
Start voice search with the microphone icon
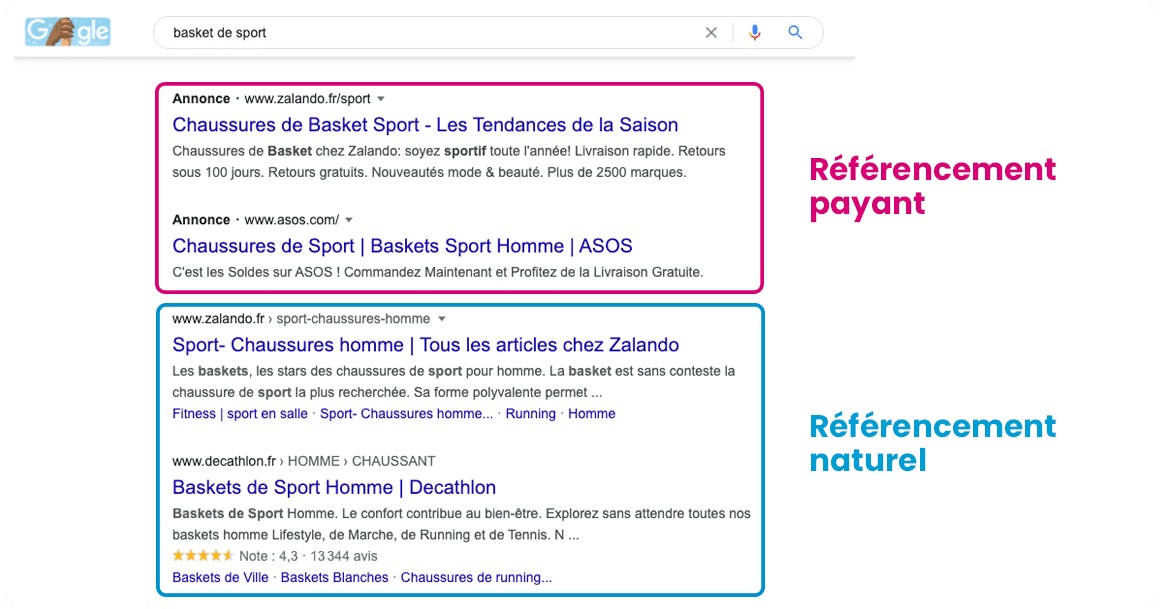[x=755, y=33]
